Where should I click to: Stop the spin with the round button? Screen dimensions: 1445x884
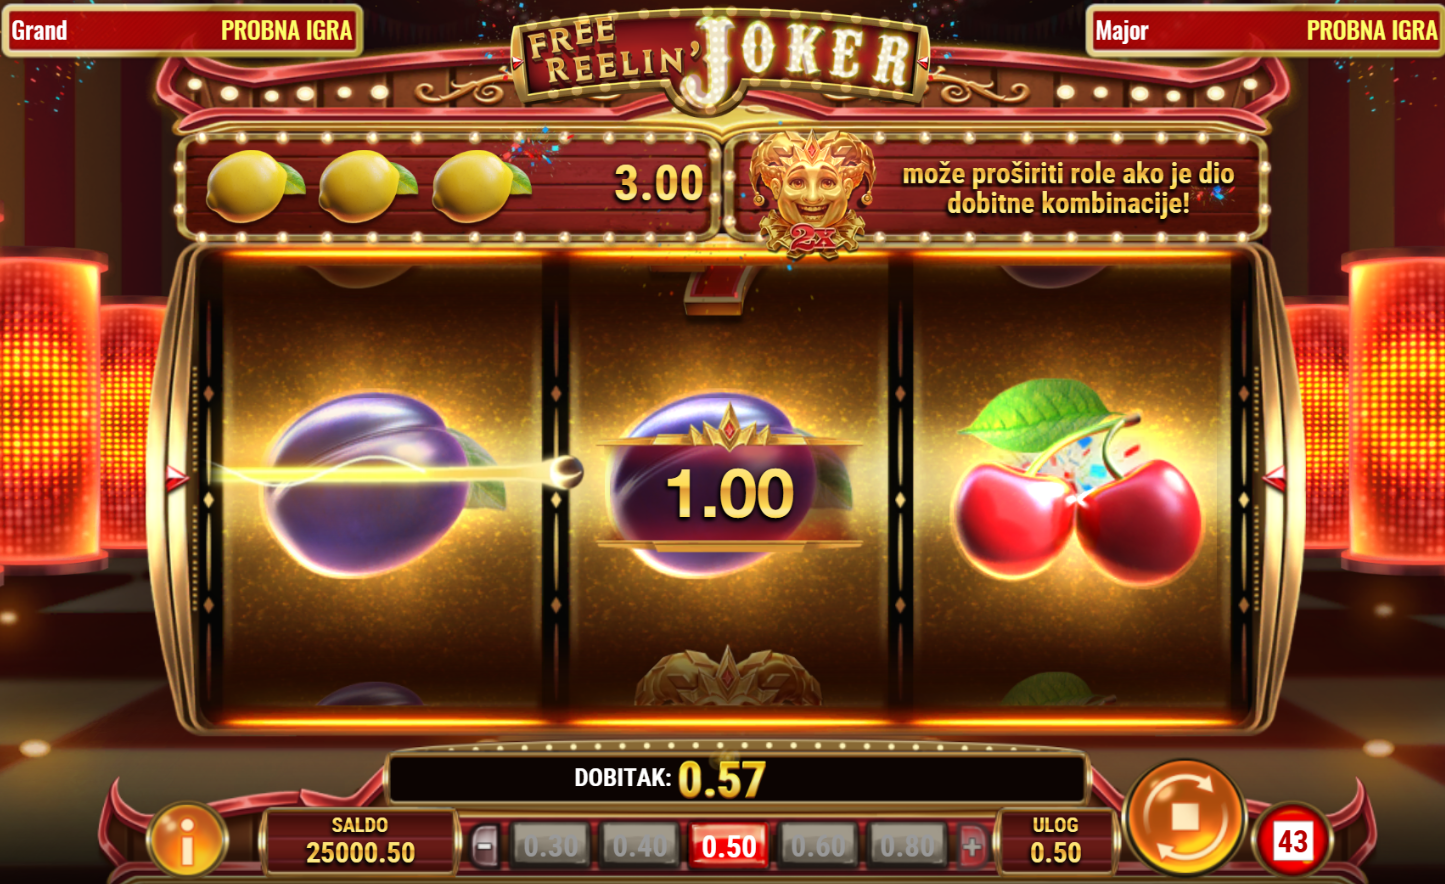pyautogui.click(x=1185, y=817)
